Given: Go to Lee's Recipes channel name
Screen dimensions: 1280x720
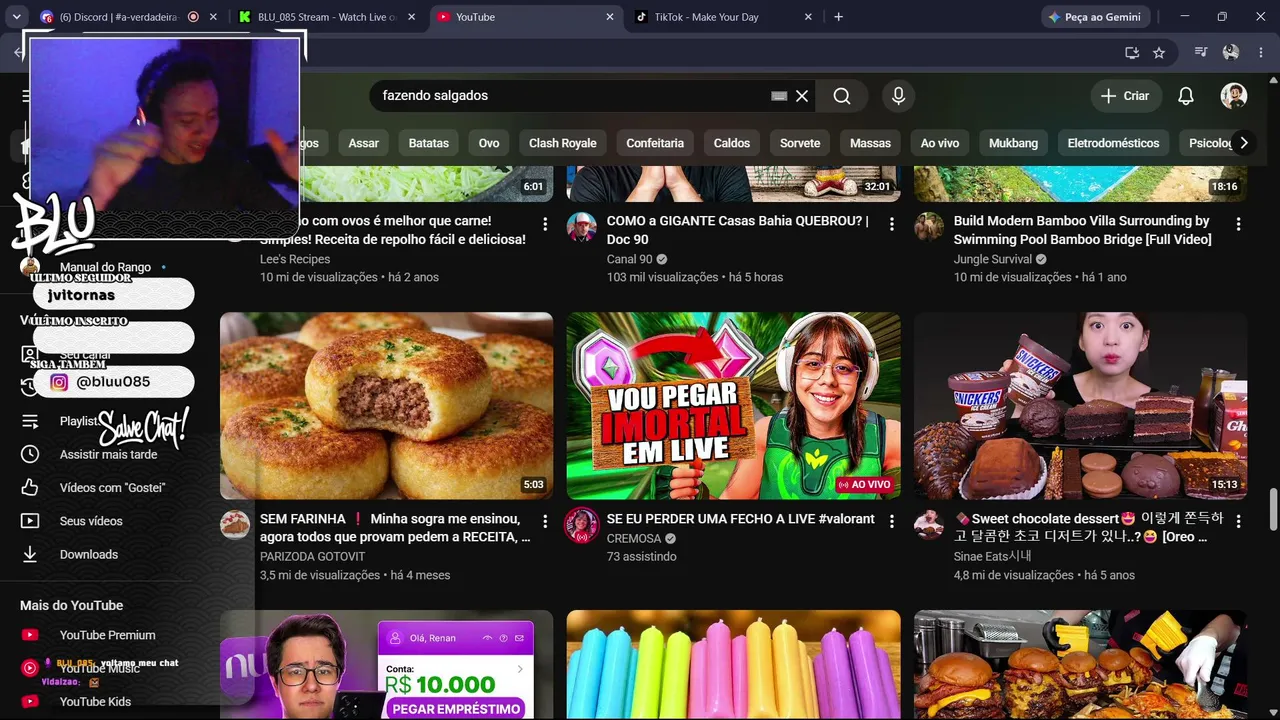Looking at the screenshot, I should point(295,259).
